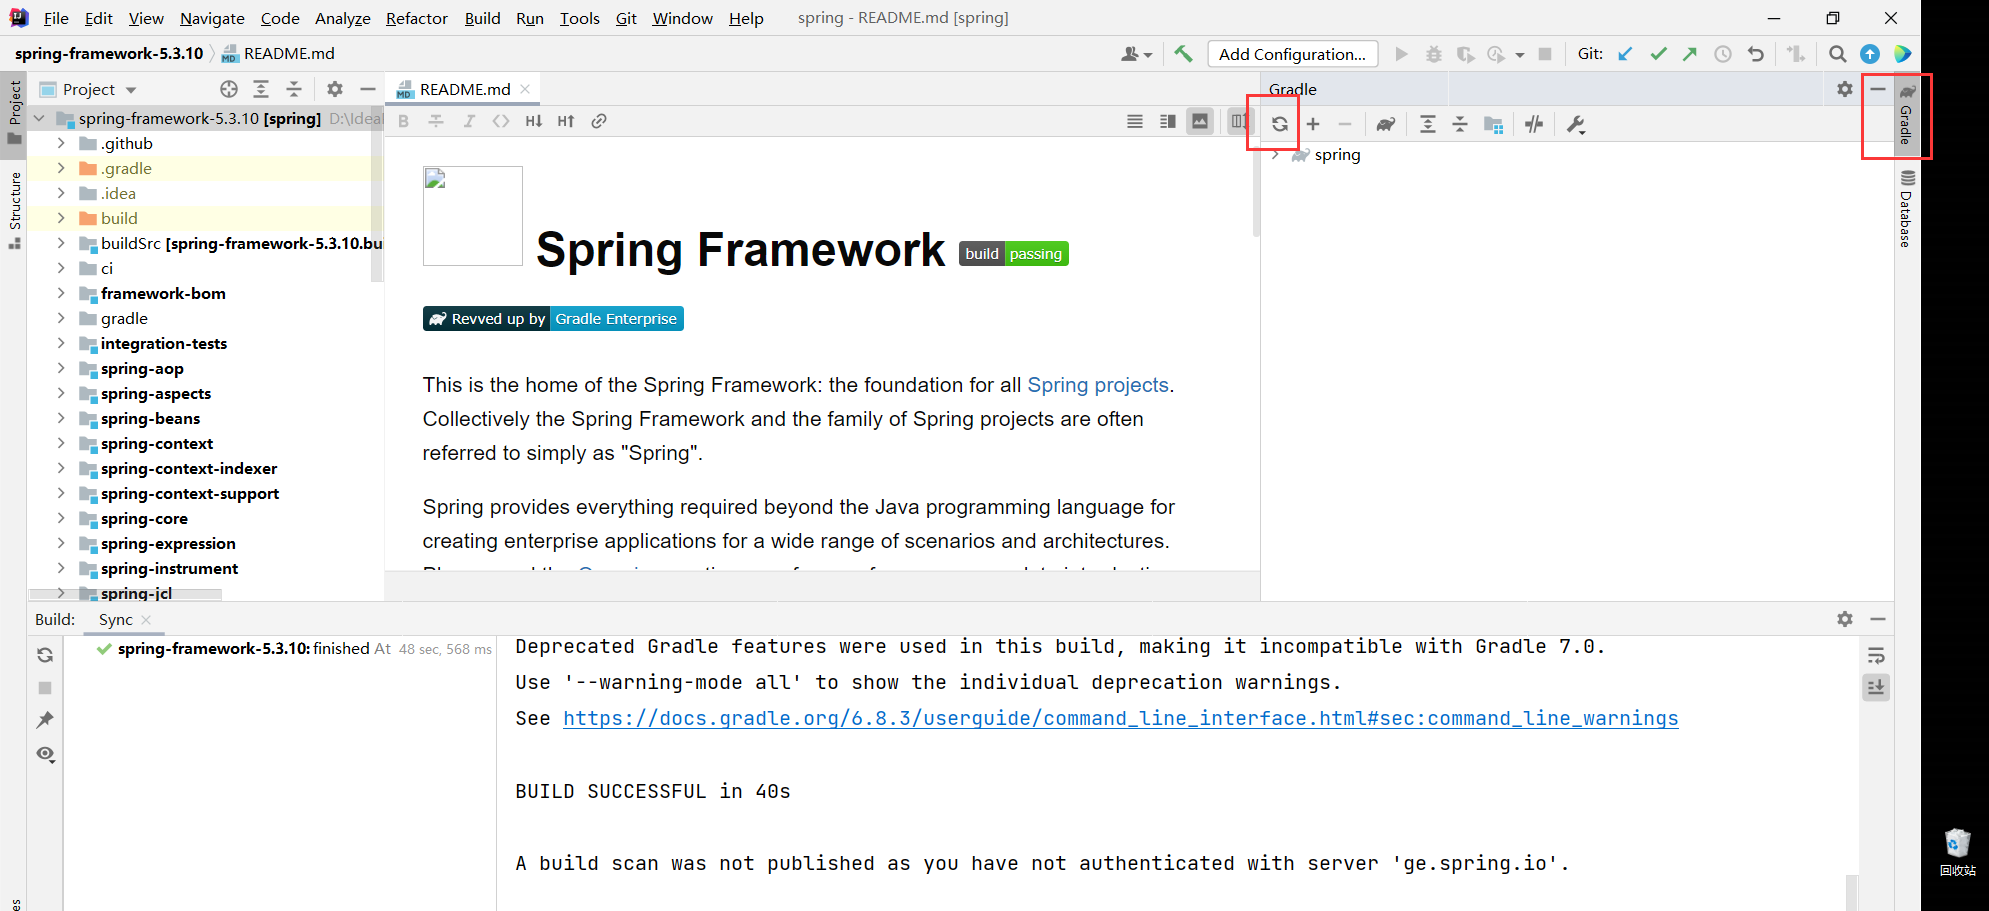
Task: Expand the build folder
Action: click(x=61, y=218)
